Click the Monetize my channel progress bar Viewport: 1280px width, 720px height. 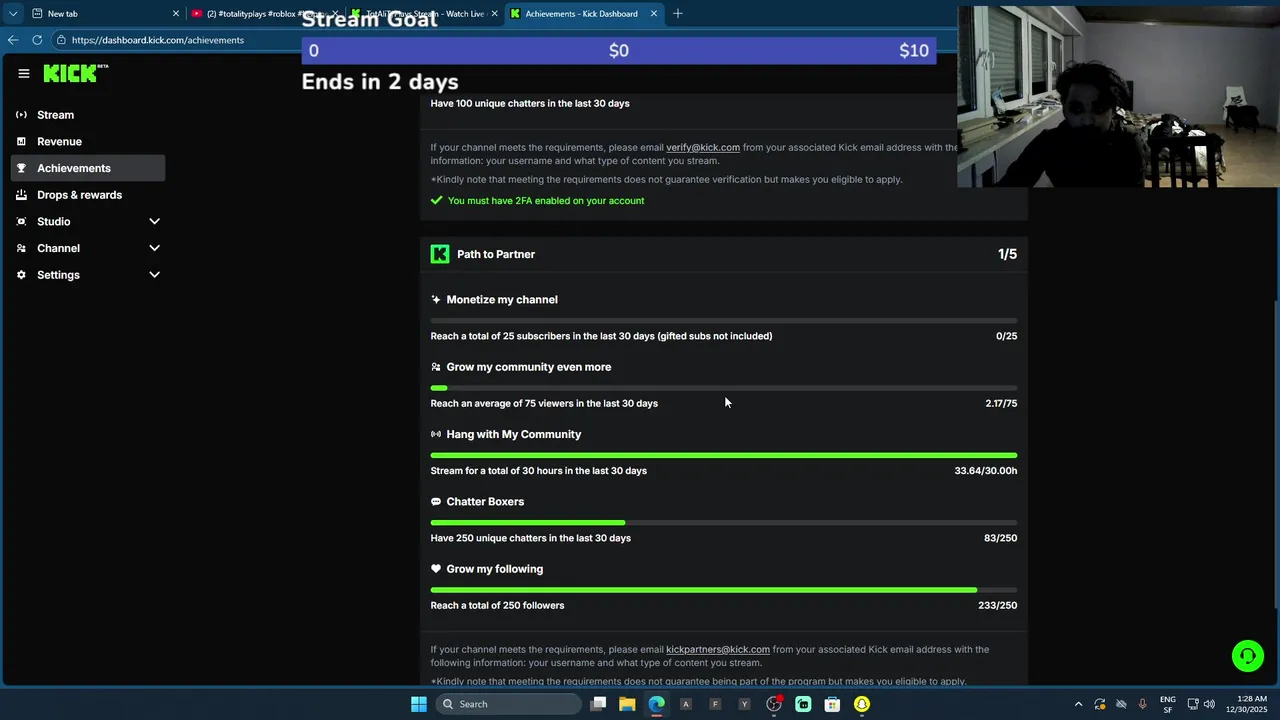724,320
